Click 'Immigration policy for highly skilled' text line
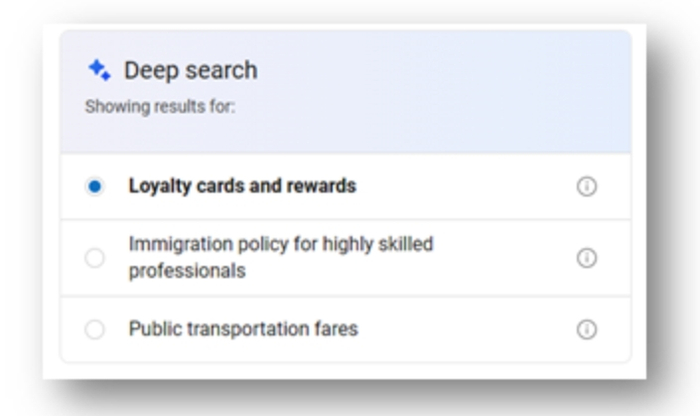Viewport: 700px width, 416px height. (280, 244)
